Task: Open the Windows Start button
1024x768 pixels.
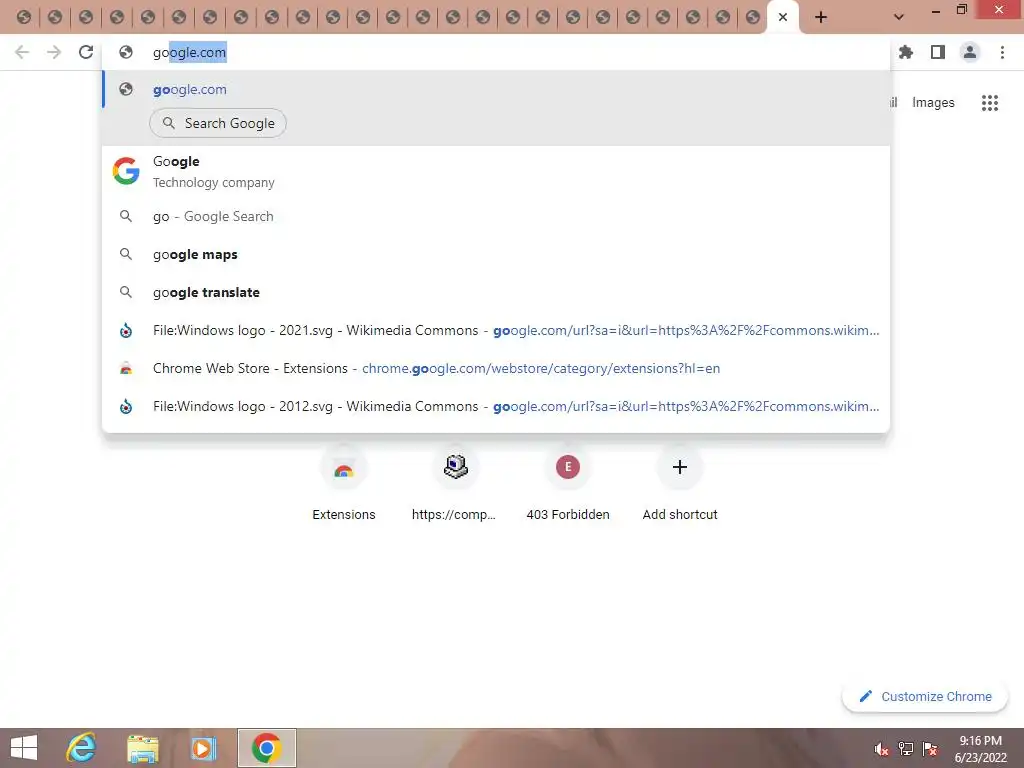Action: click(x=24, y=748)
